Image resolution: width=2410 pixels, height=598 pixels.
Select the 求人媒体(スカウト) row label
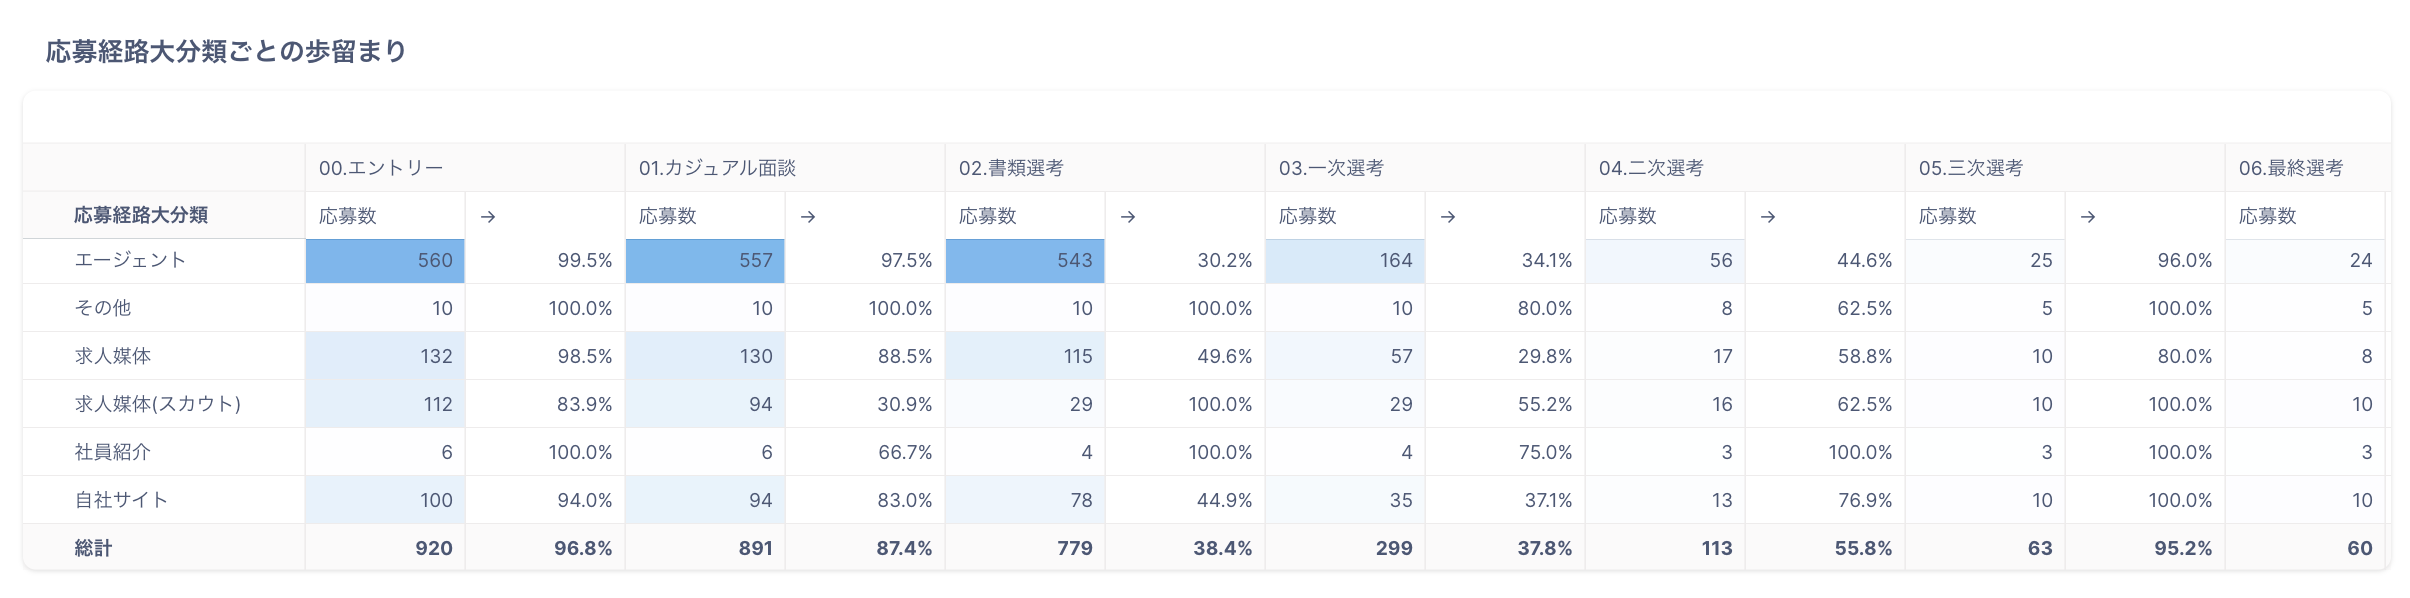158,404
